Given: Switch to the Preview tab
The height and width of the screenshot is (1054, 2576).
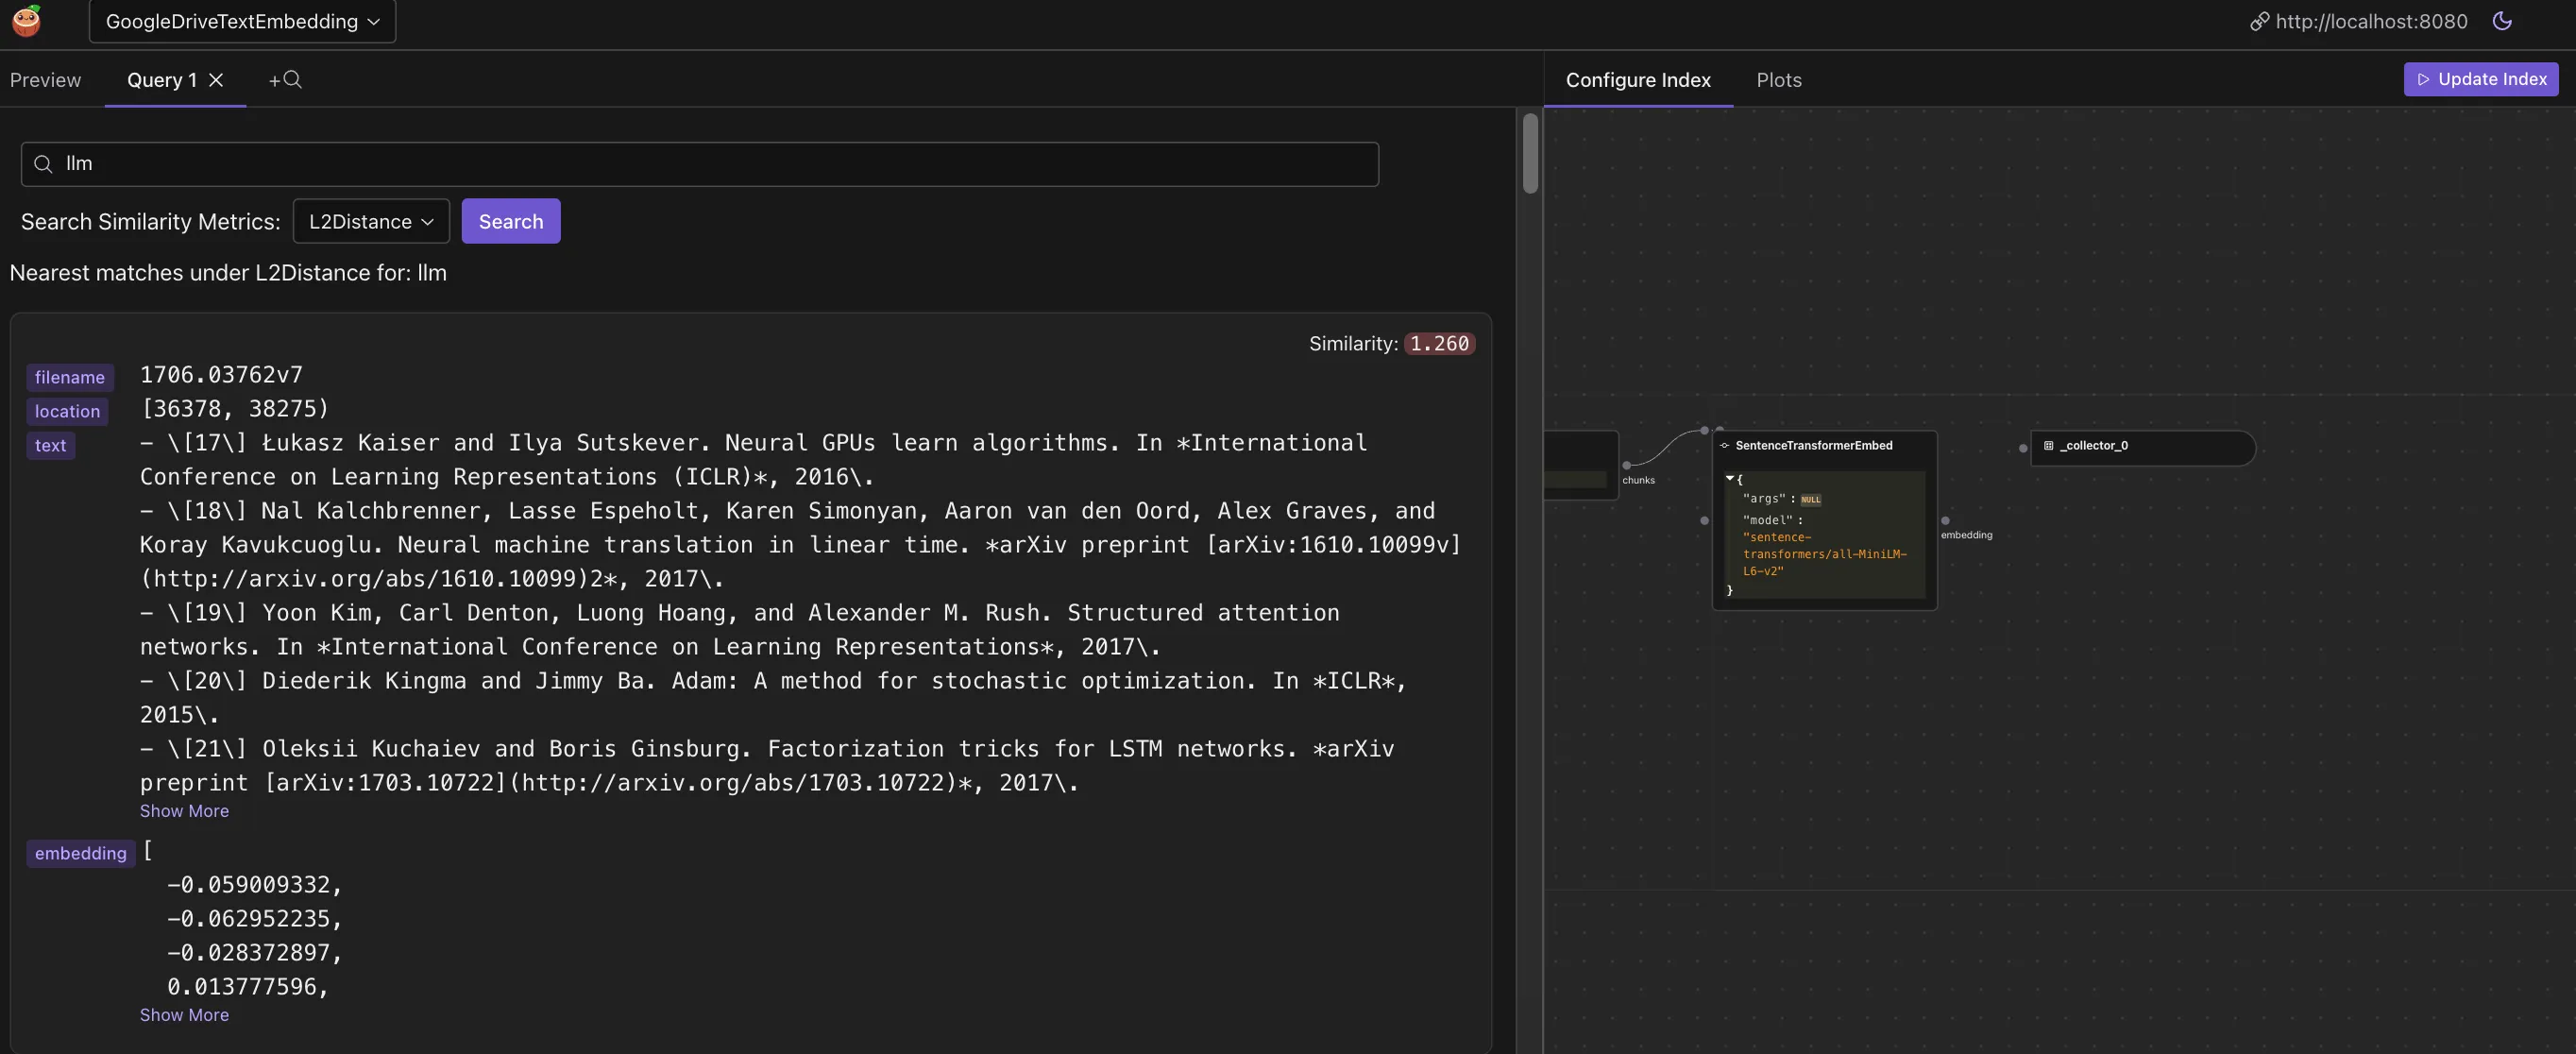Looking at the screenshot, I should point(45,80).
